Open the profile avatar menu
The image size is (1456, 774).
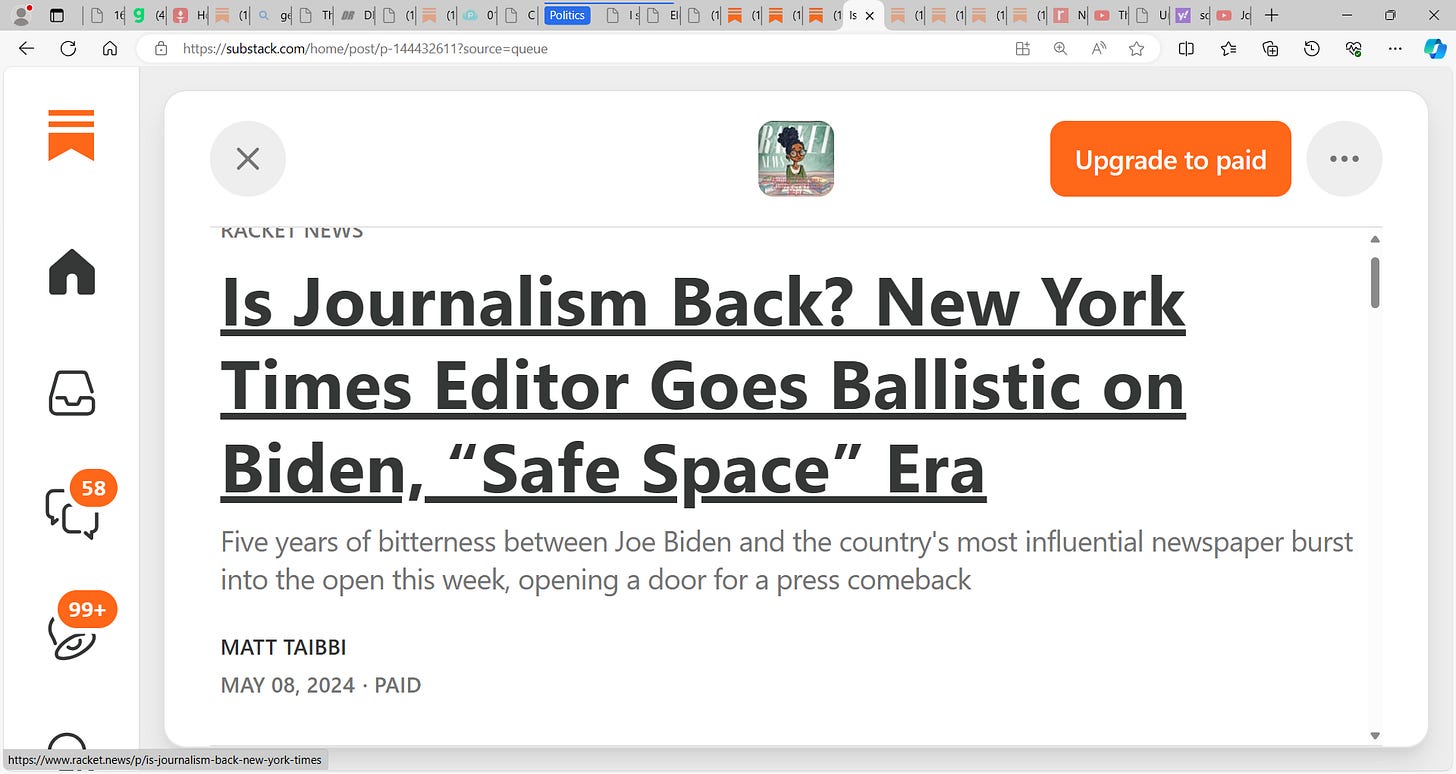tap(20, 15)
